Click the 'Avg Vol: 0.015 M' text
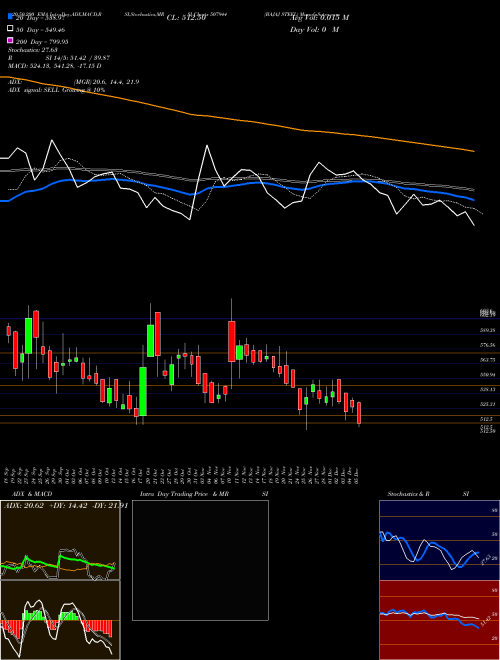The height and width of the screenshot is (660, 500). click(319, 18)
